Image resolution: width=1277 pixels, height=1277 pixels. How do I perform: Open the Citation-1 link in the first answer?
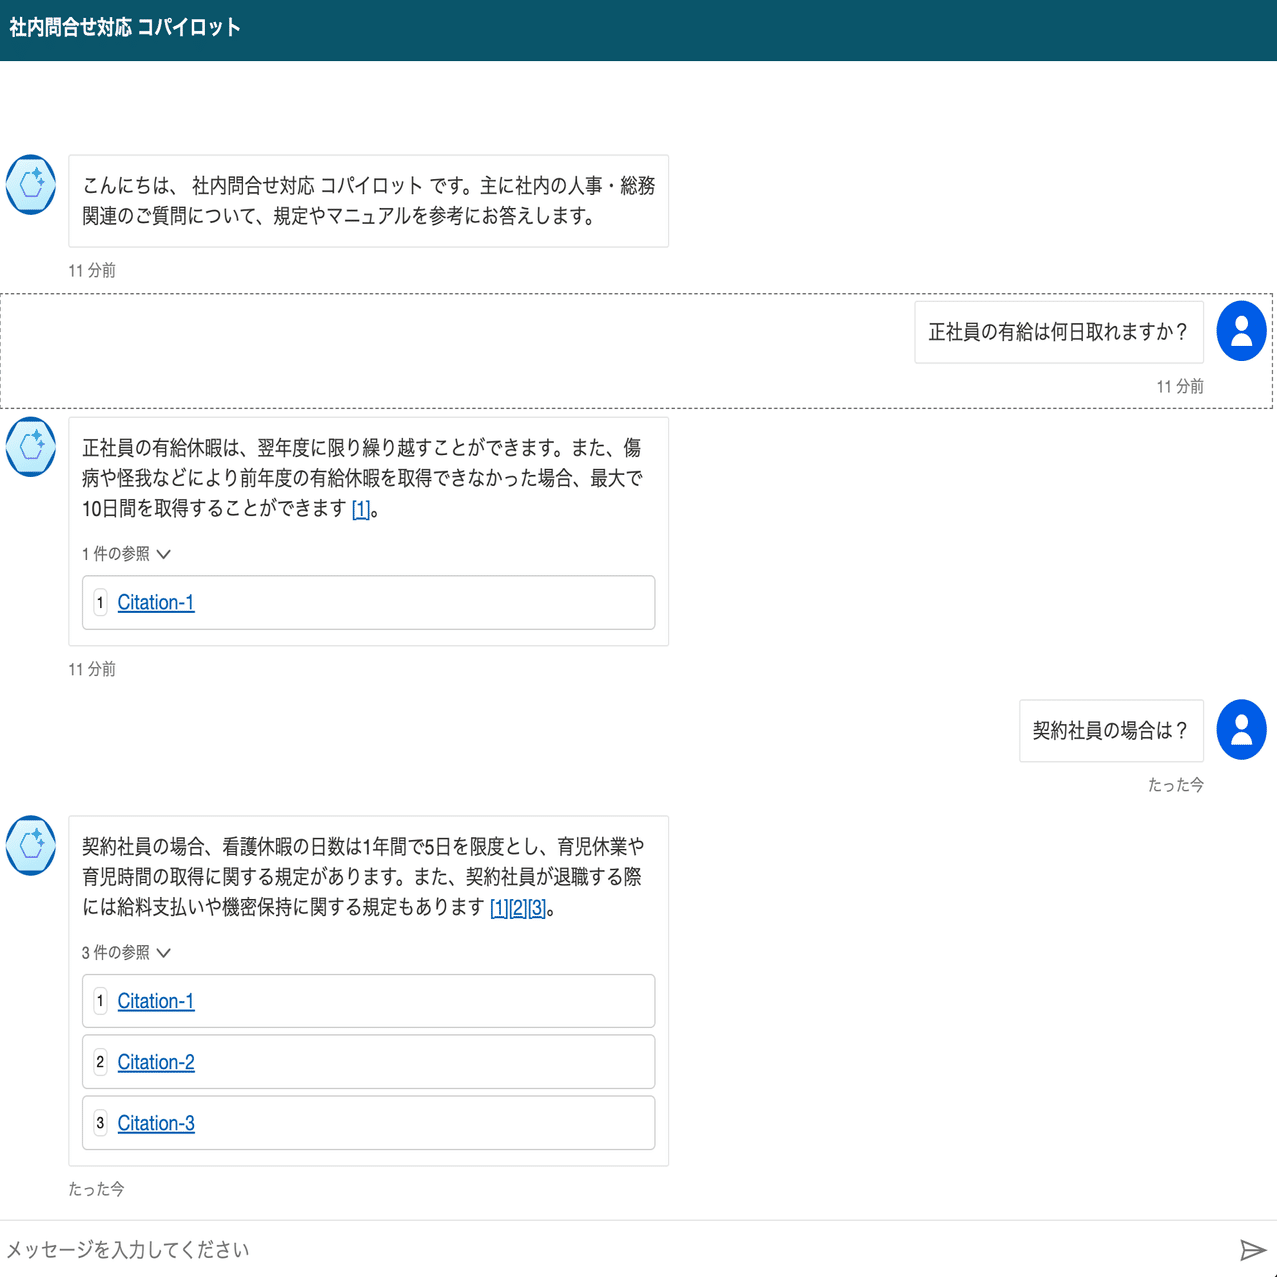point(156,602)
